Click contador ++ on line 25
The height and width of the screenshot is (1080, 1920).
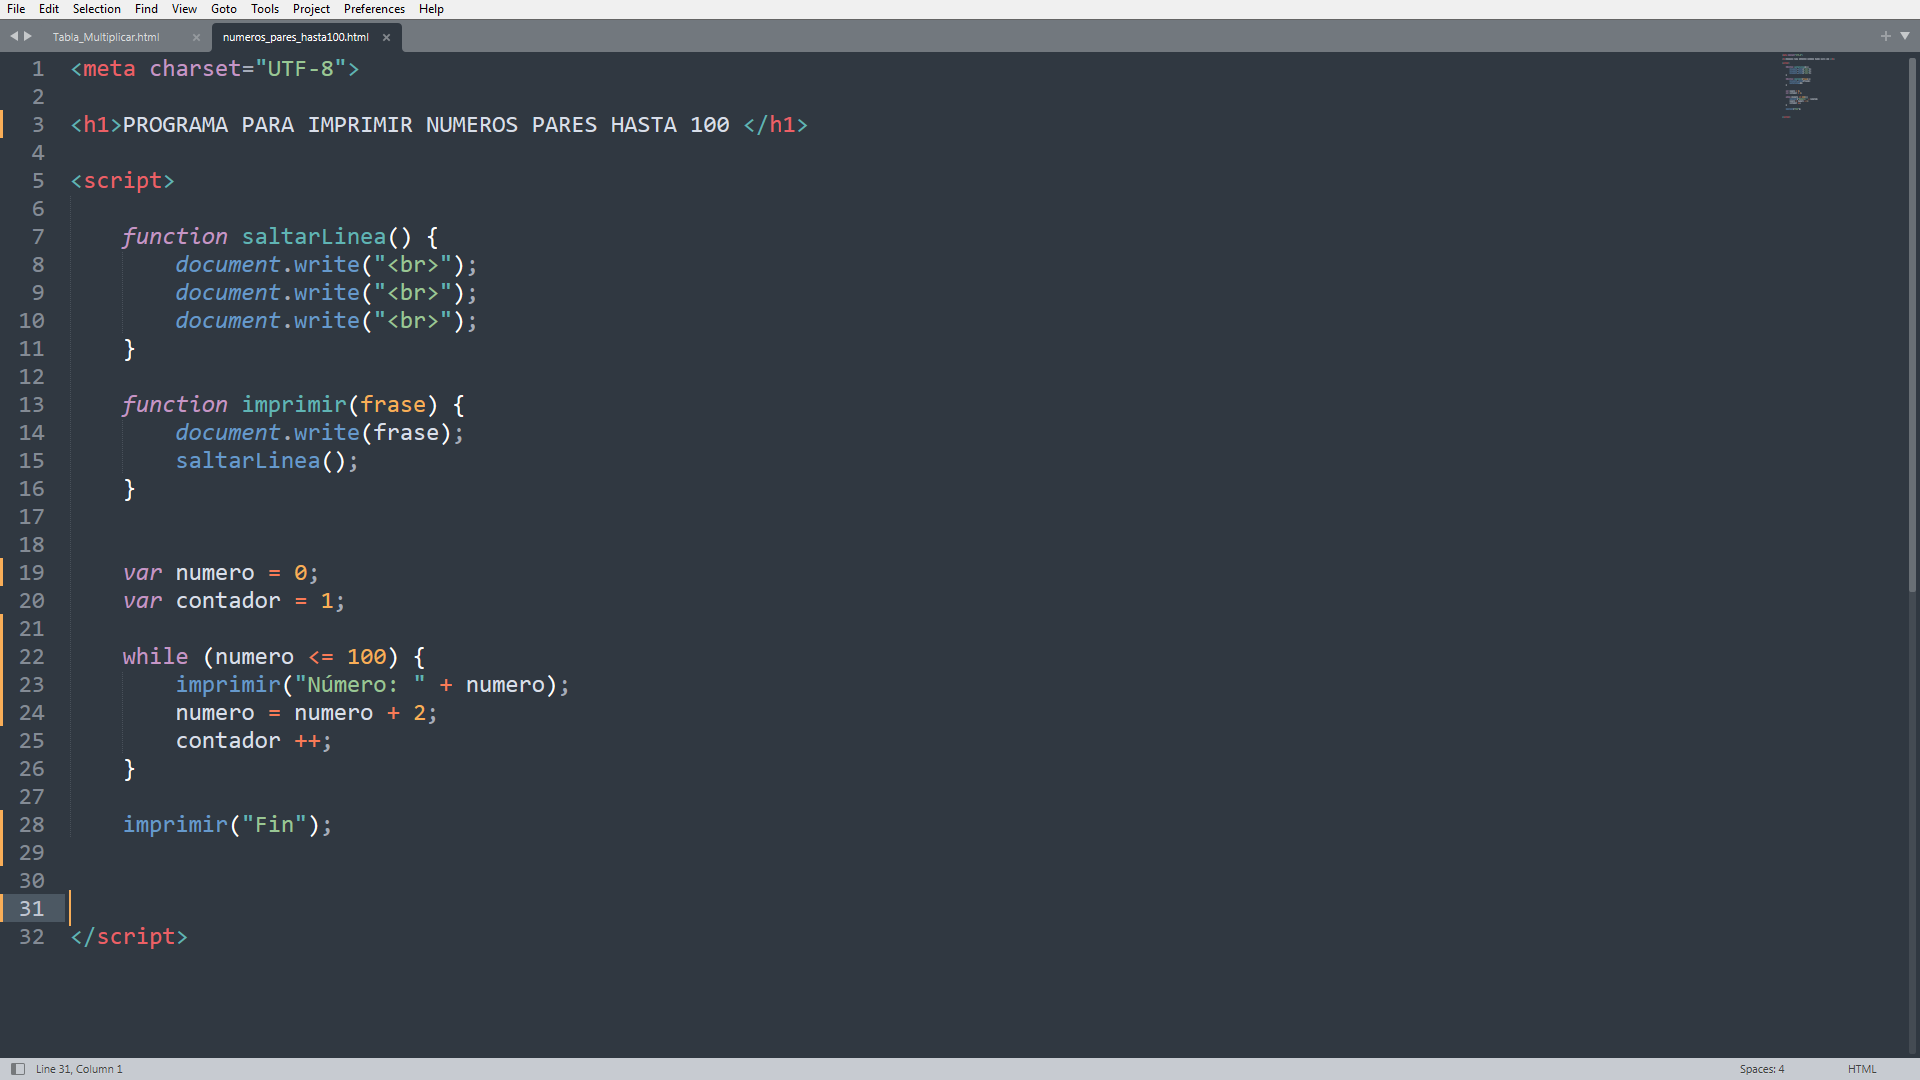click(254, 741)
